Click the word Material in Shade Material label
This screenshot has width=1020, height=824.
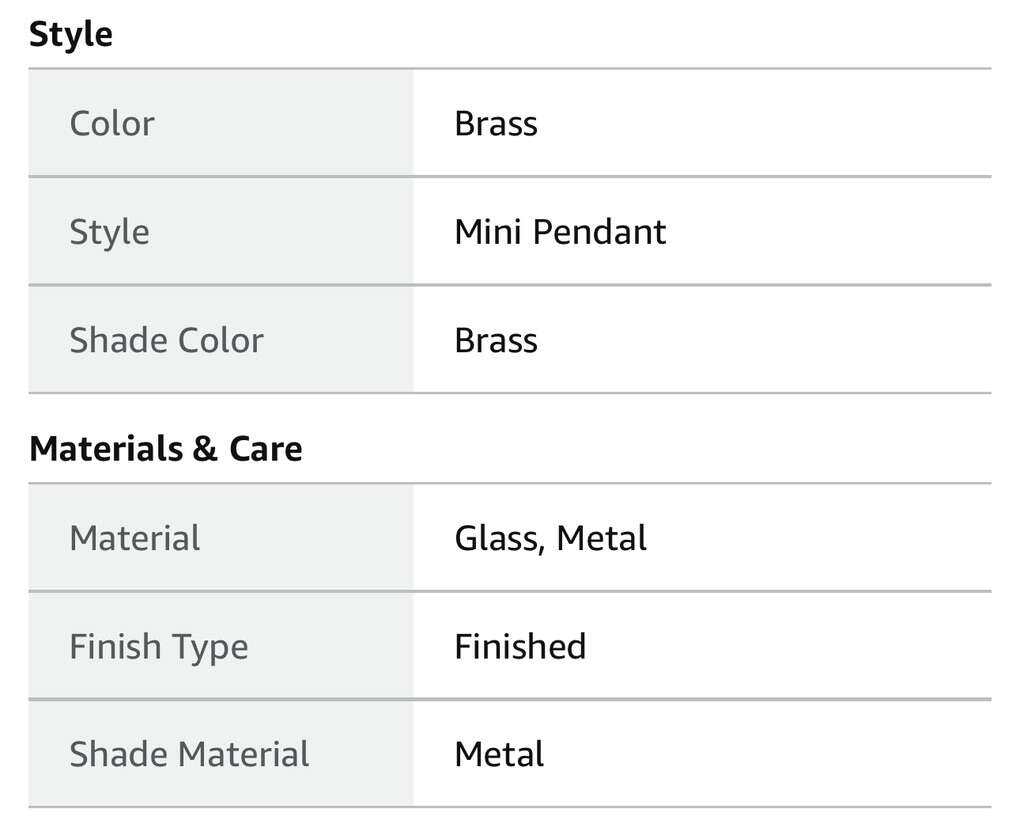pos(246,755)
